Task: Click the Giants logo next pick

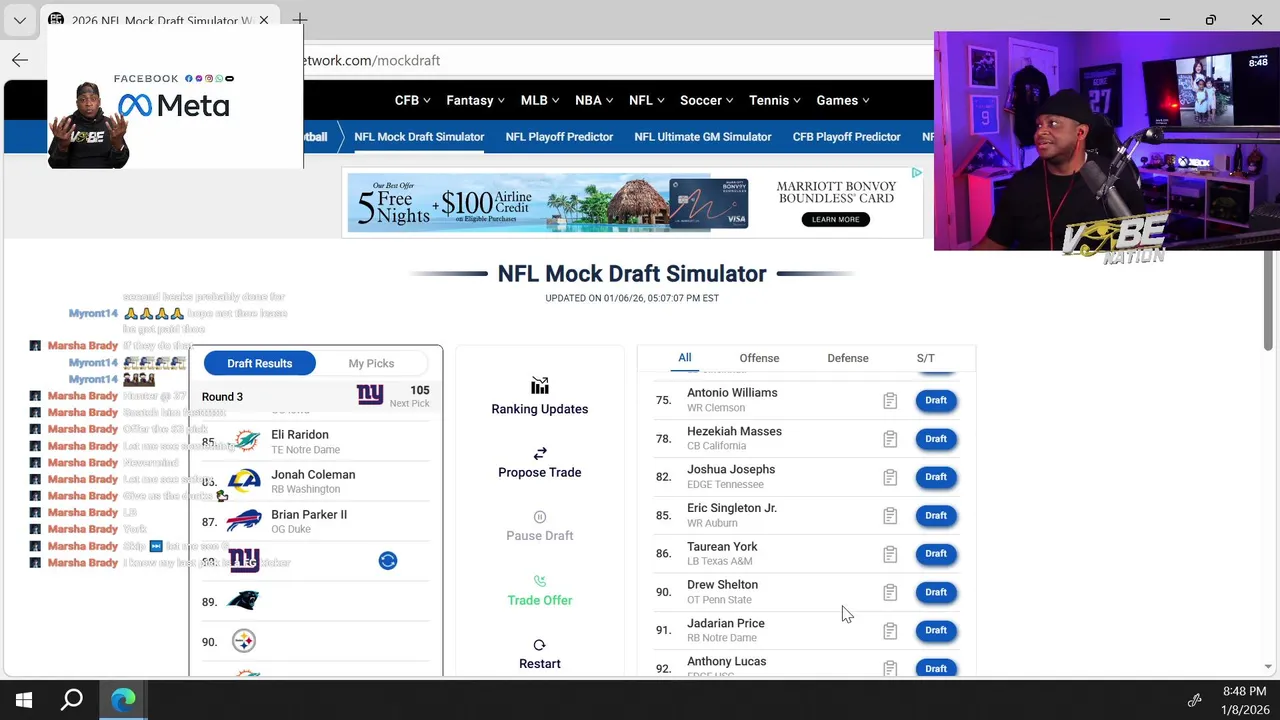Action: (x=370, y=395)
